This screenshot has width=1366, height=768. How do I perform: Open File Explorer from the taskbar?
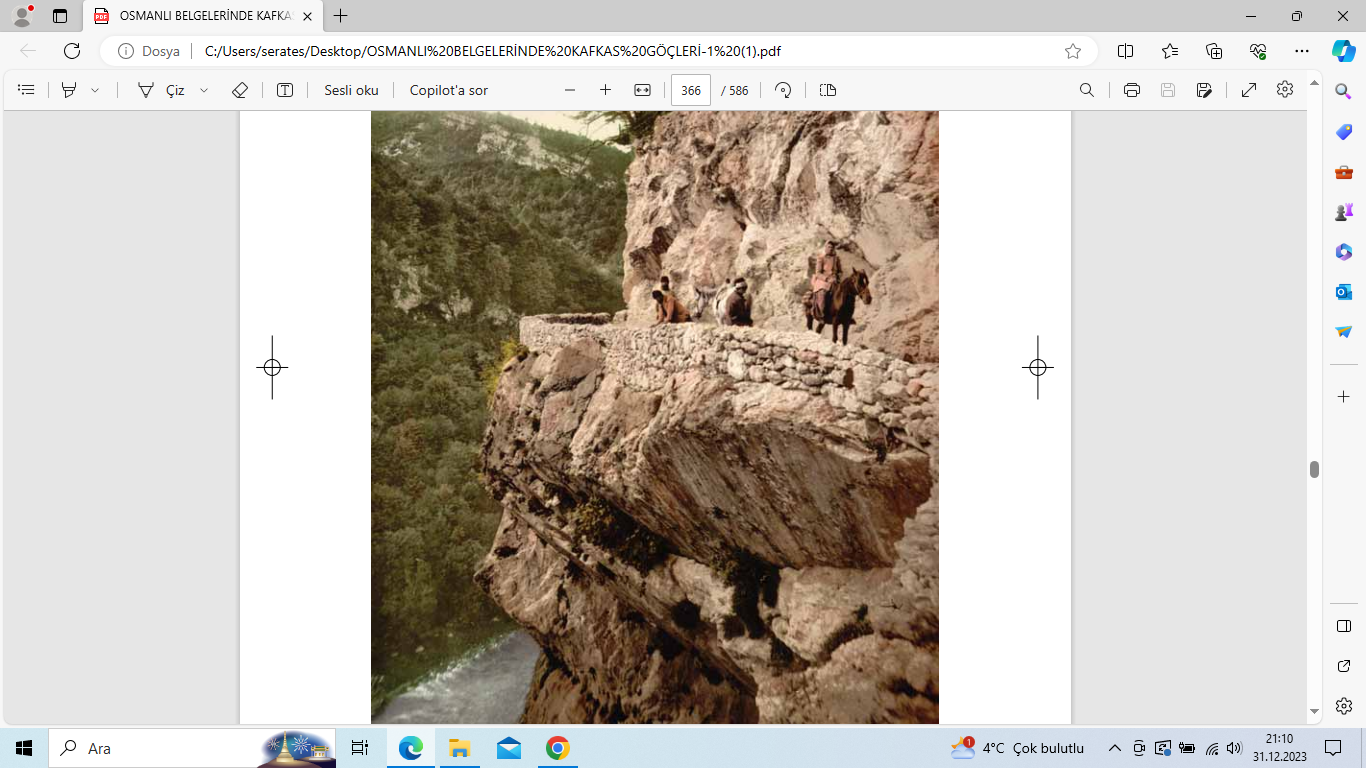click(459, 748)
